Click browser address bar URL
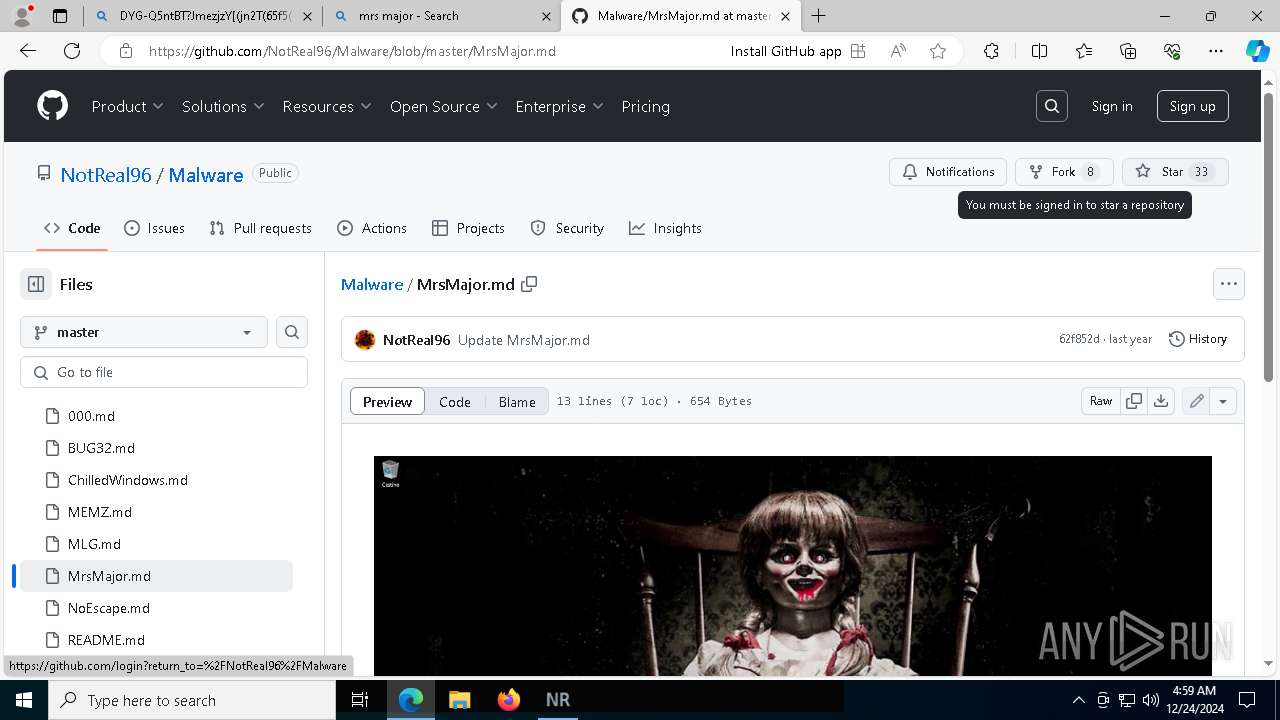The height and width of the screenshot is (720, 1280). [352, 51]
